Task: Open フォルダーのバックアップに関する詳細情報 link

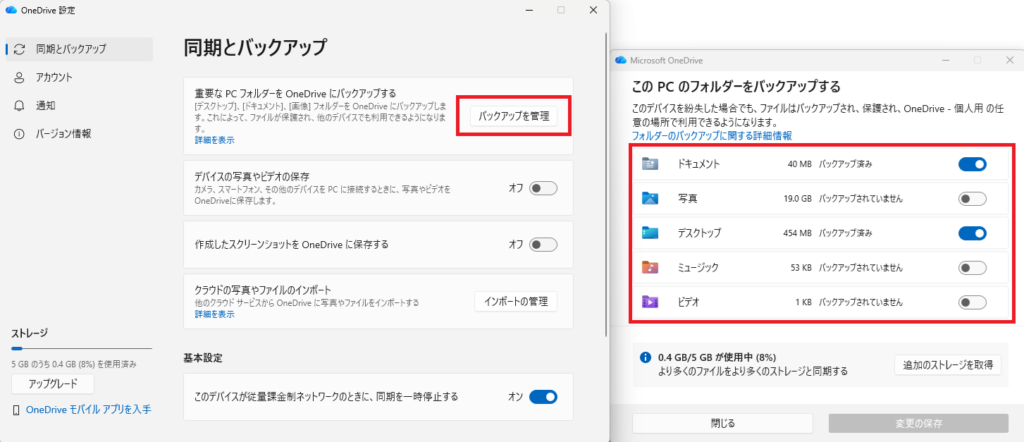Action: point(712,136)
